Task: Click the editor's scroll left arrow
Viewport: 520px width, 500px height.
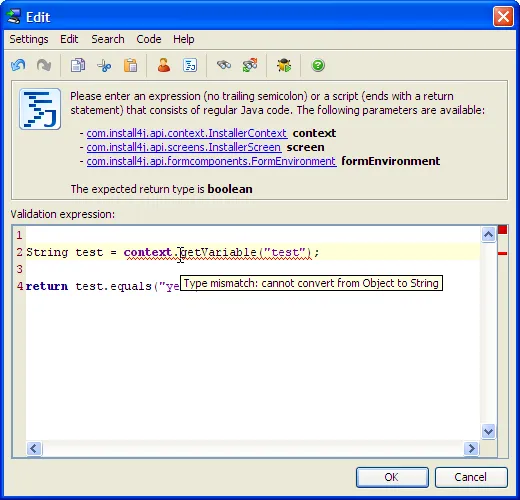Action: point(34,448)
